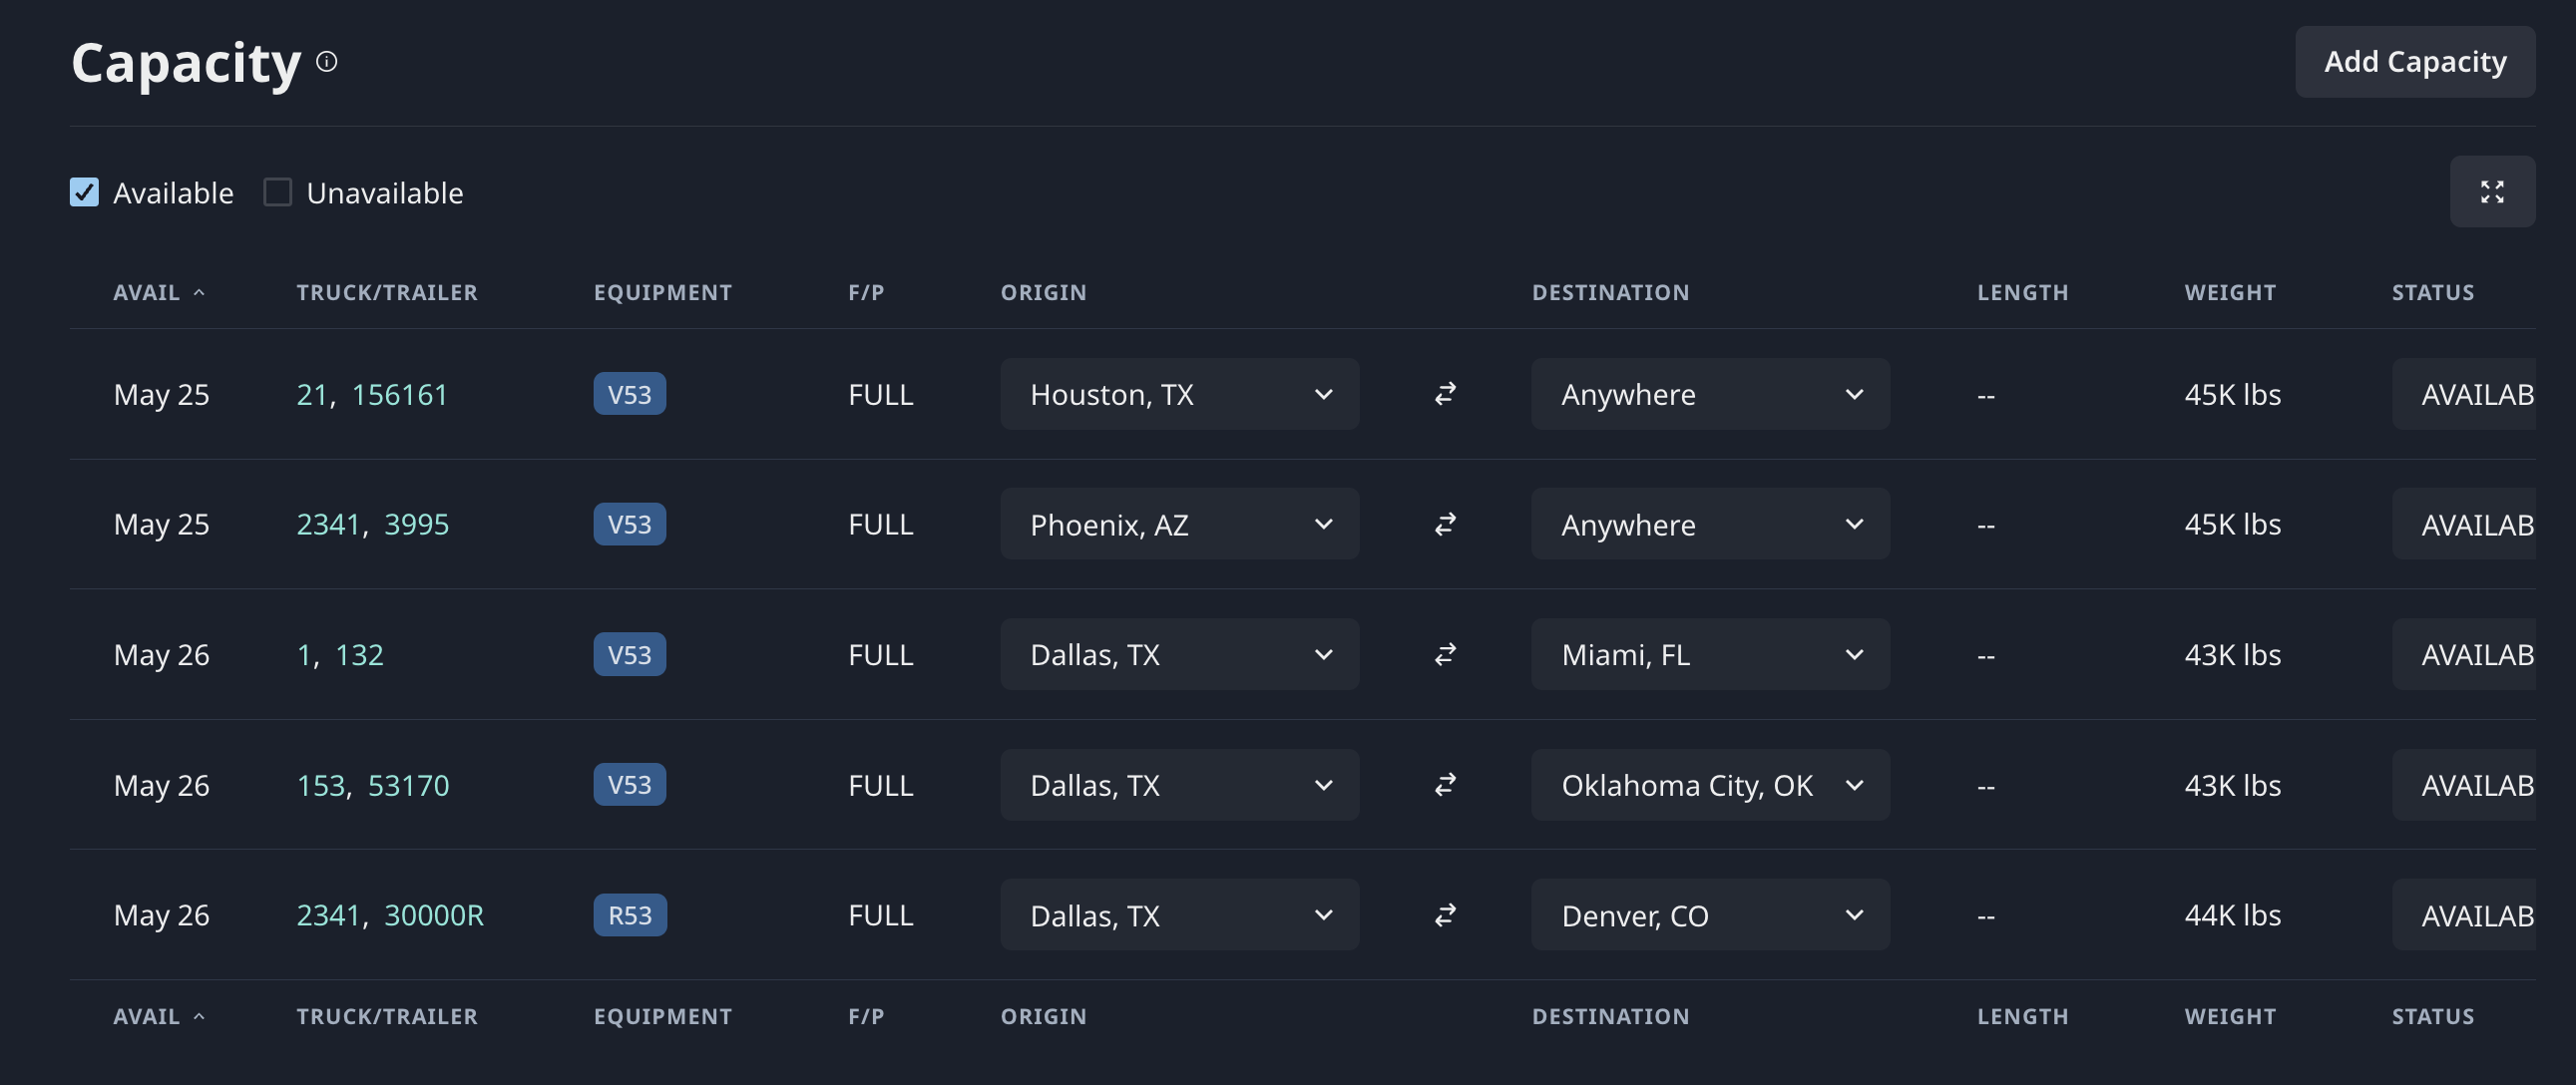Image resolution: width=2576 pixels, height=1085 pixels.
Task: Uncheck the Available checkbox
Action: pyautogui.click(x=84, y=192)
